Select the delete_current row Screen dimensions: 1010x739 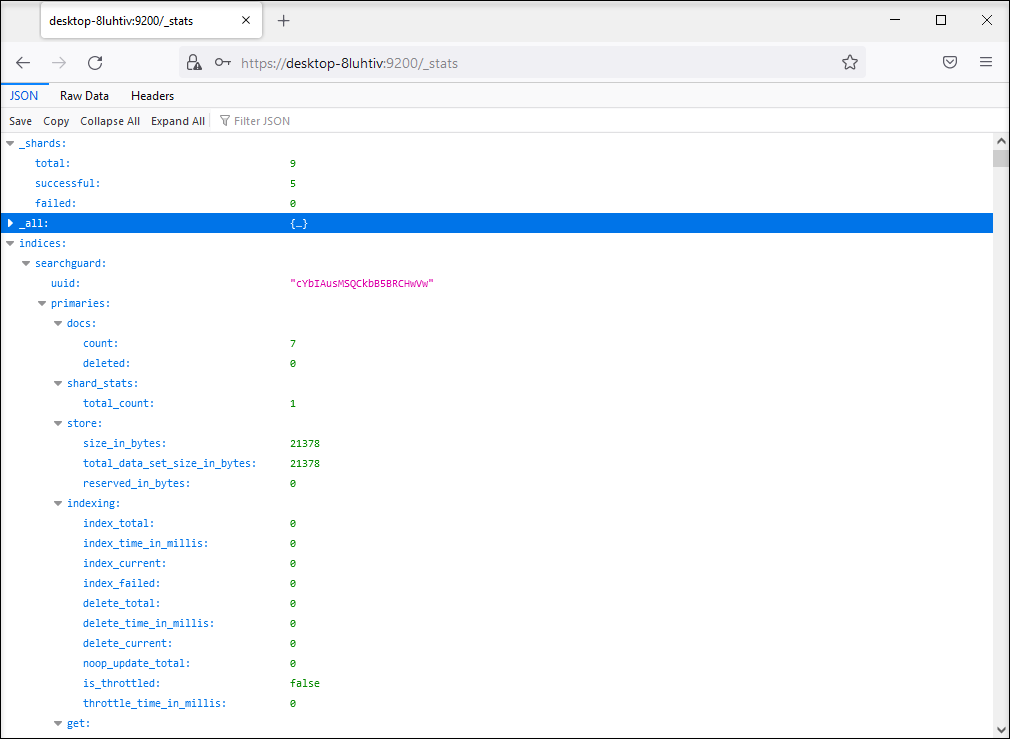(x=497, y=643)
